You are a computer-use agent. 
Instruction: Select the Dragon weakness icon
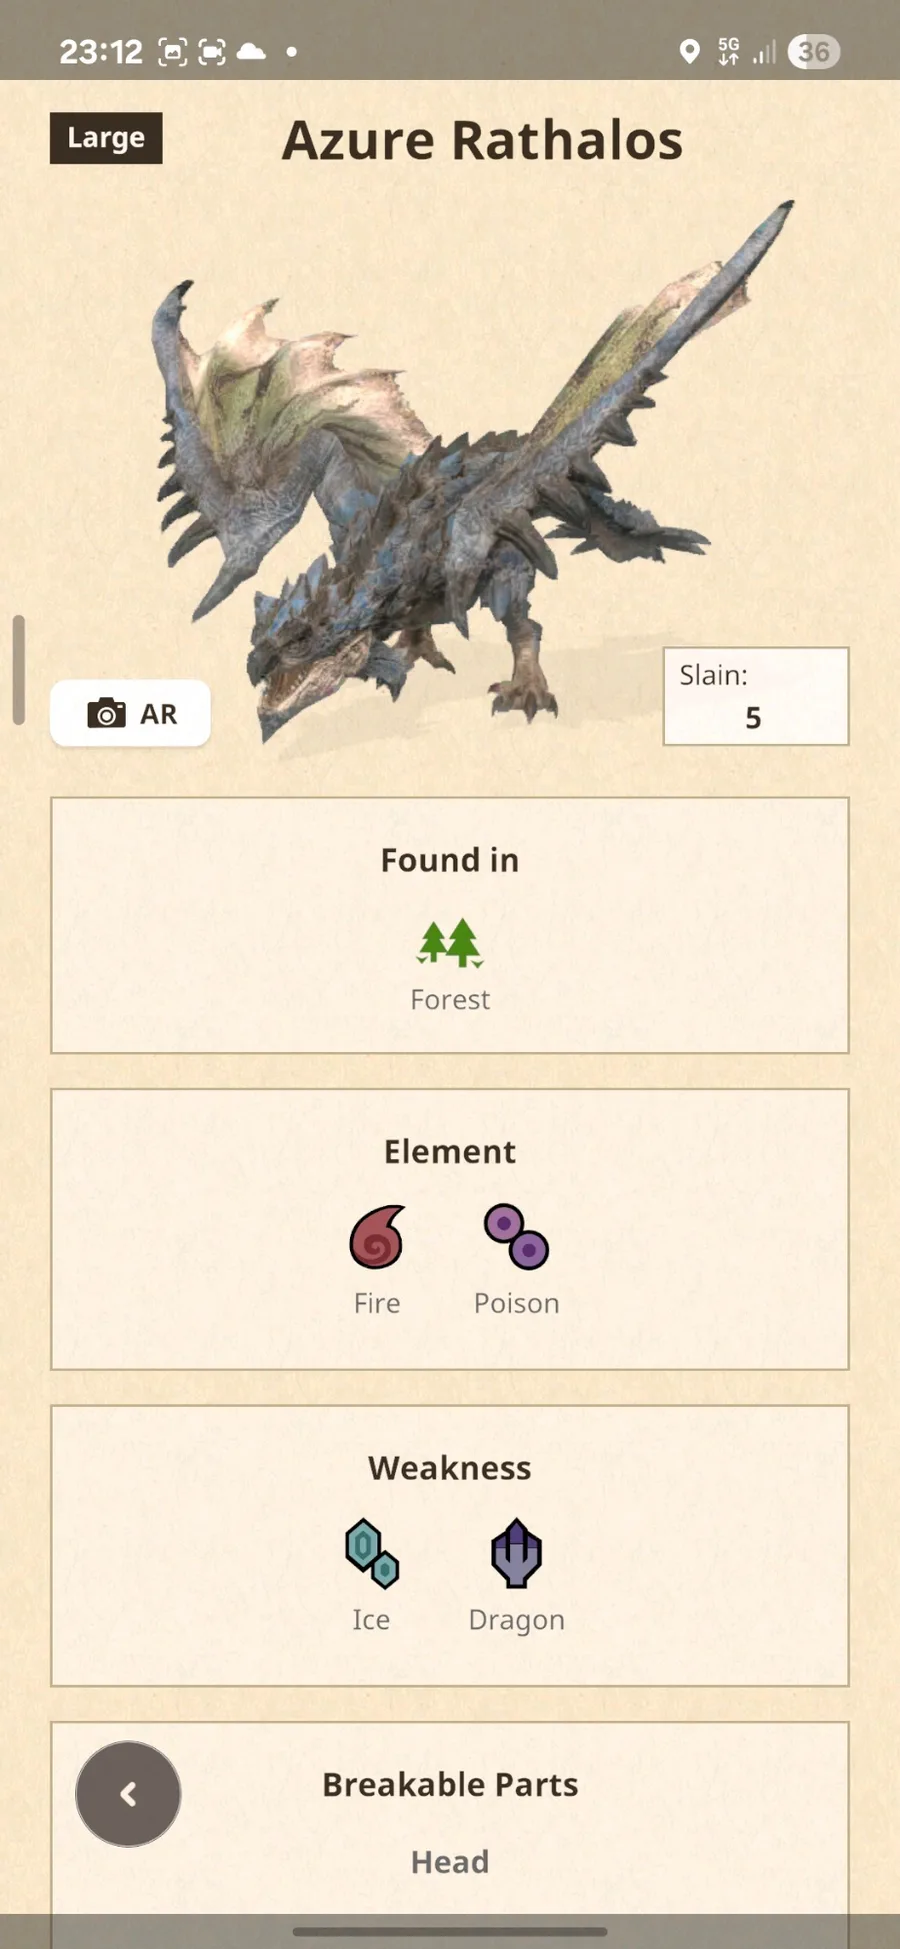(516, 1553)
